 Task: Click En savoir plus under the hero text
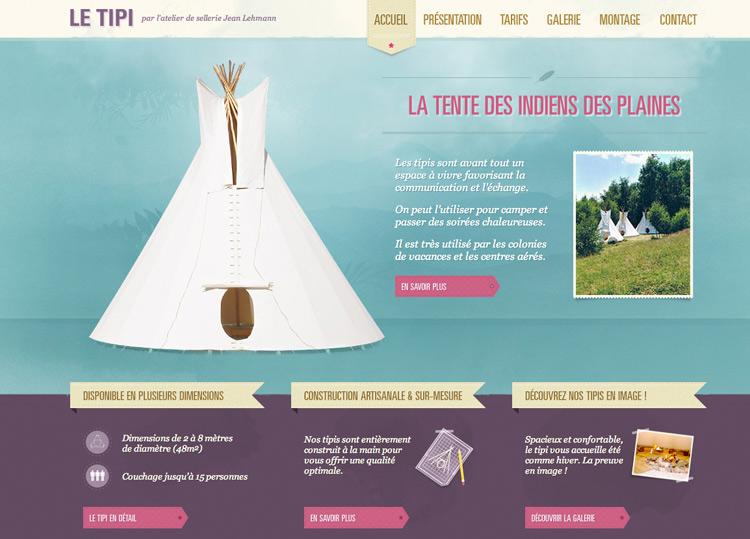click(447, 286)
